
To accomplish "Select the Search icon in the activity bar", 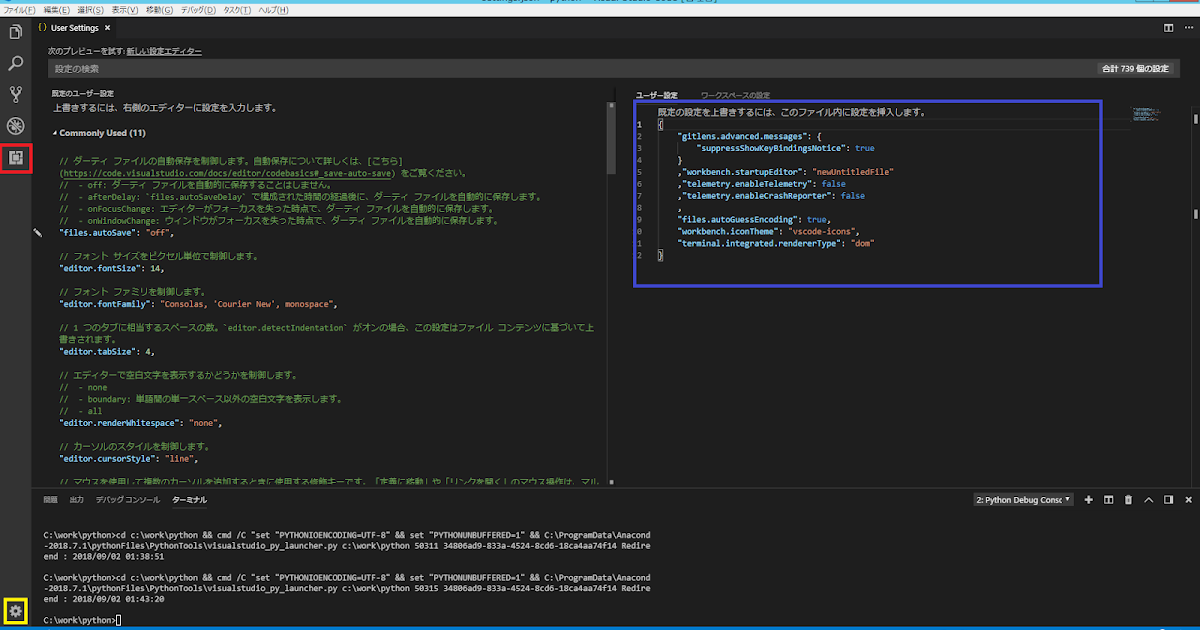I will click(x=14, y=63).
